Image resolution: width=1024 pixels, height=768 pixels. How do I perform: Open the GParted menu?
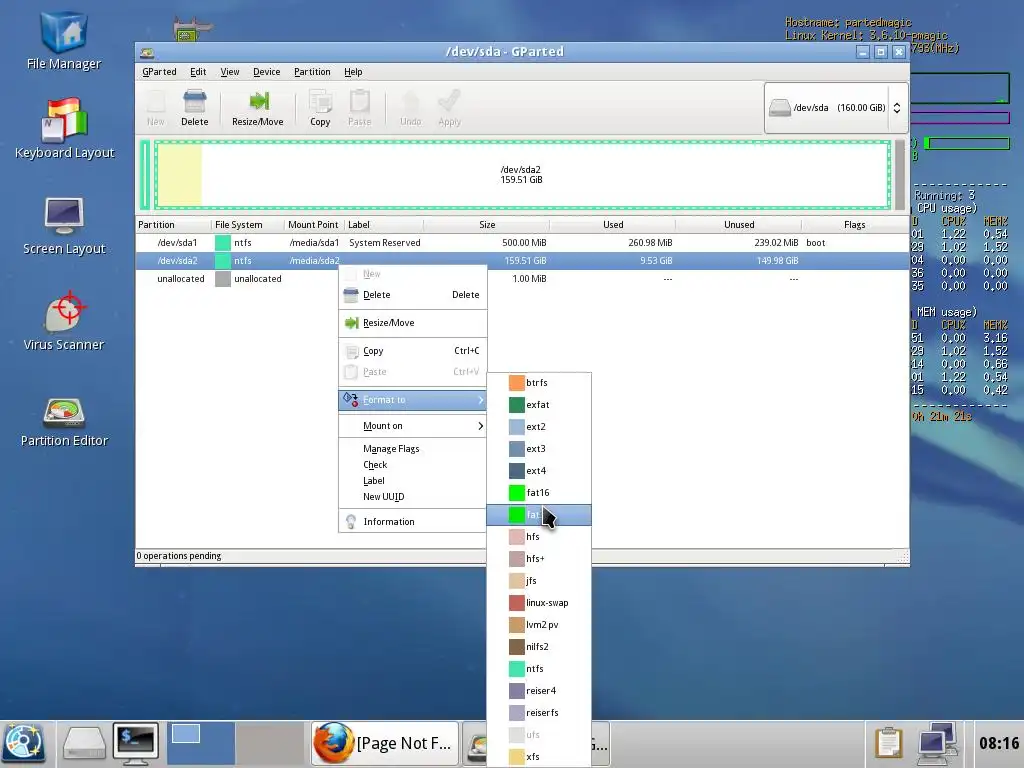pos(159,72)
